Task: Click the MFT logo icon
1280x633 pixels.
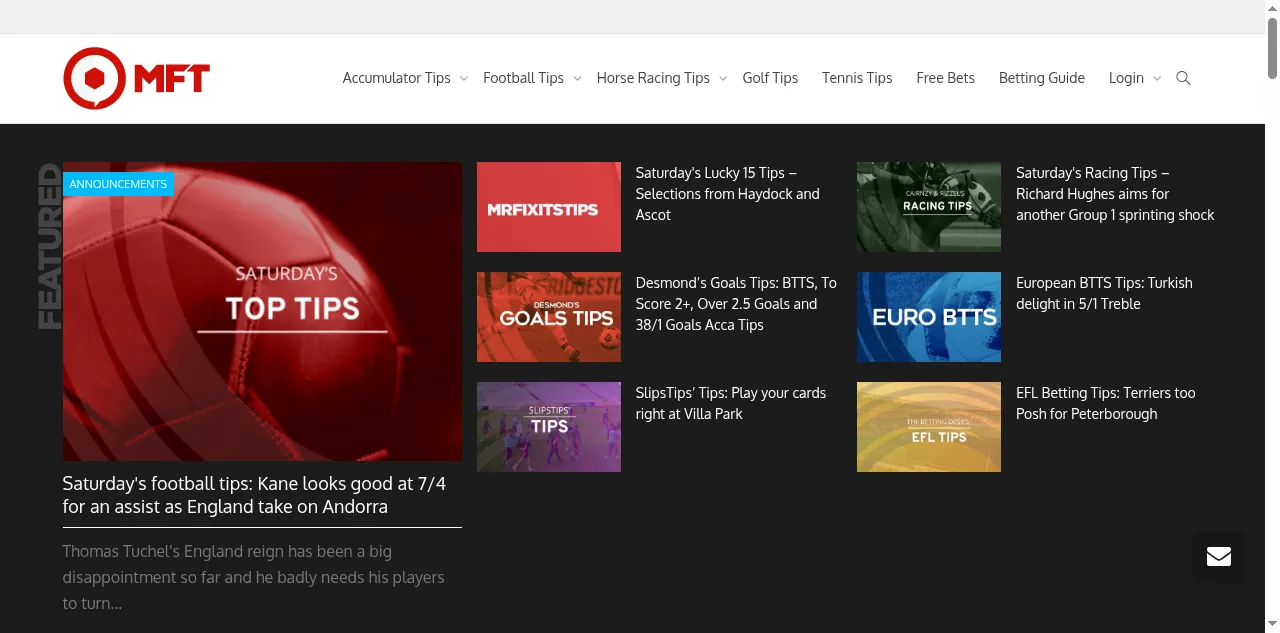Action: pyautogui.click(x=95, y=78)
